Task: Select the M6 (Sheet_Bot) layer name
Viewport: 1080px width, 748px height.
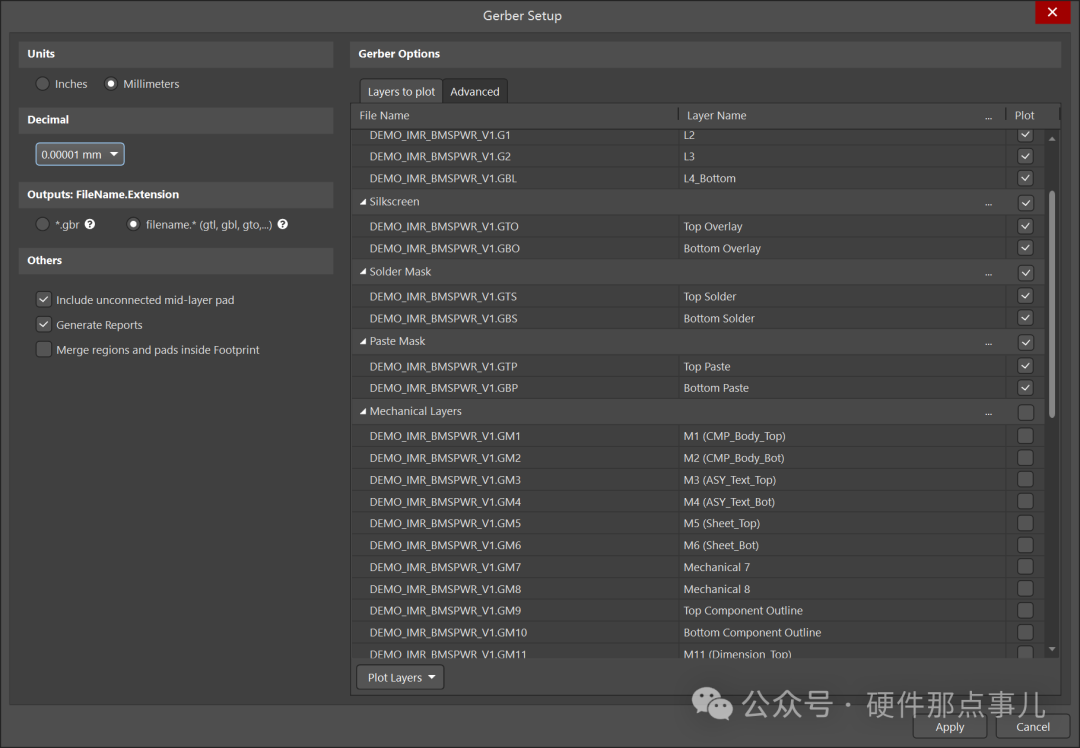Action: point(721,545)
